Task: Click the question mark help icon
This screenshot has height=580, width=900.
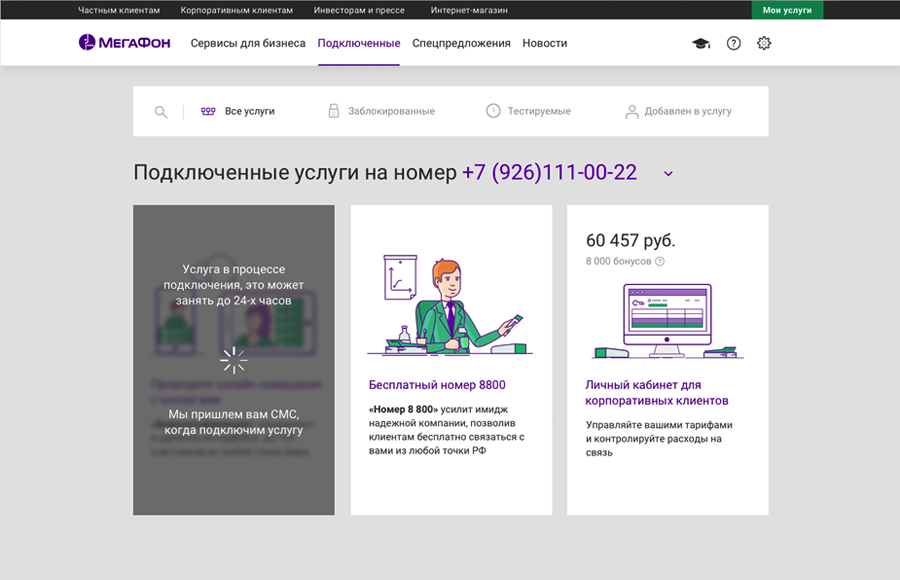Action: 733,43
